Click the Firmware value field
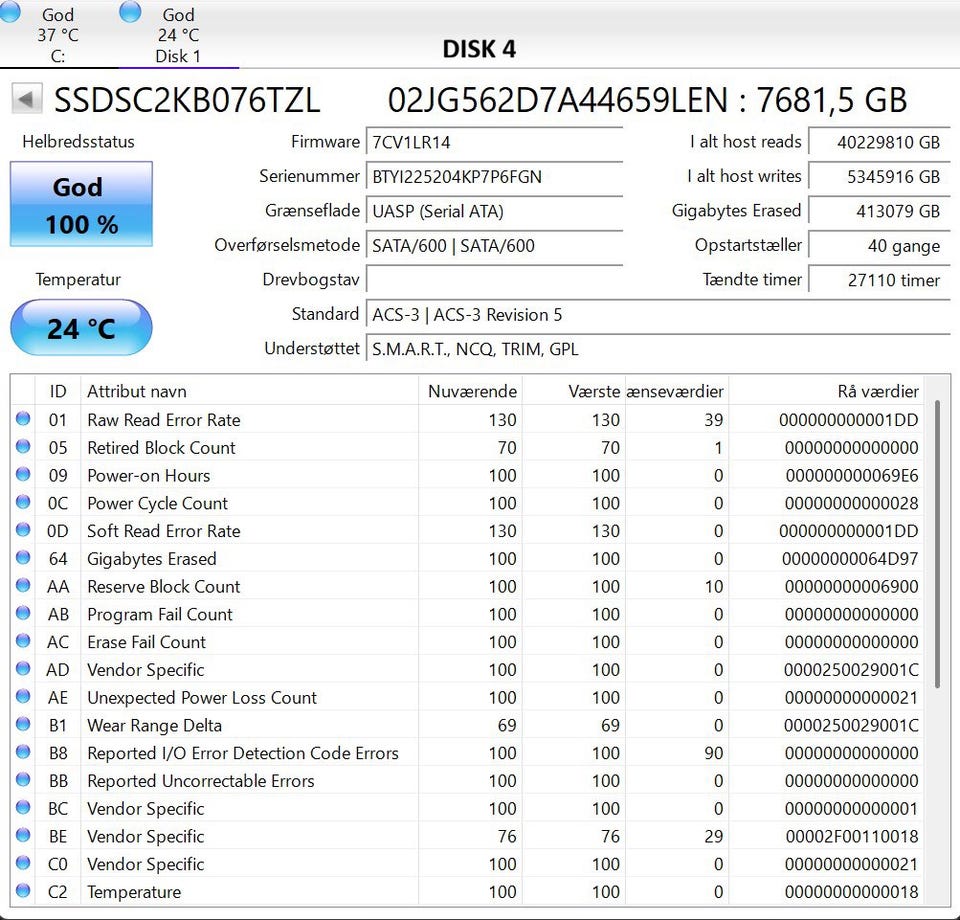960x920 pixels. pos(494,142)
